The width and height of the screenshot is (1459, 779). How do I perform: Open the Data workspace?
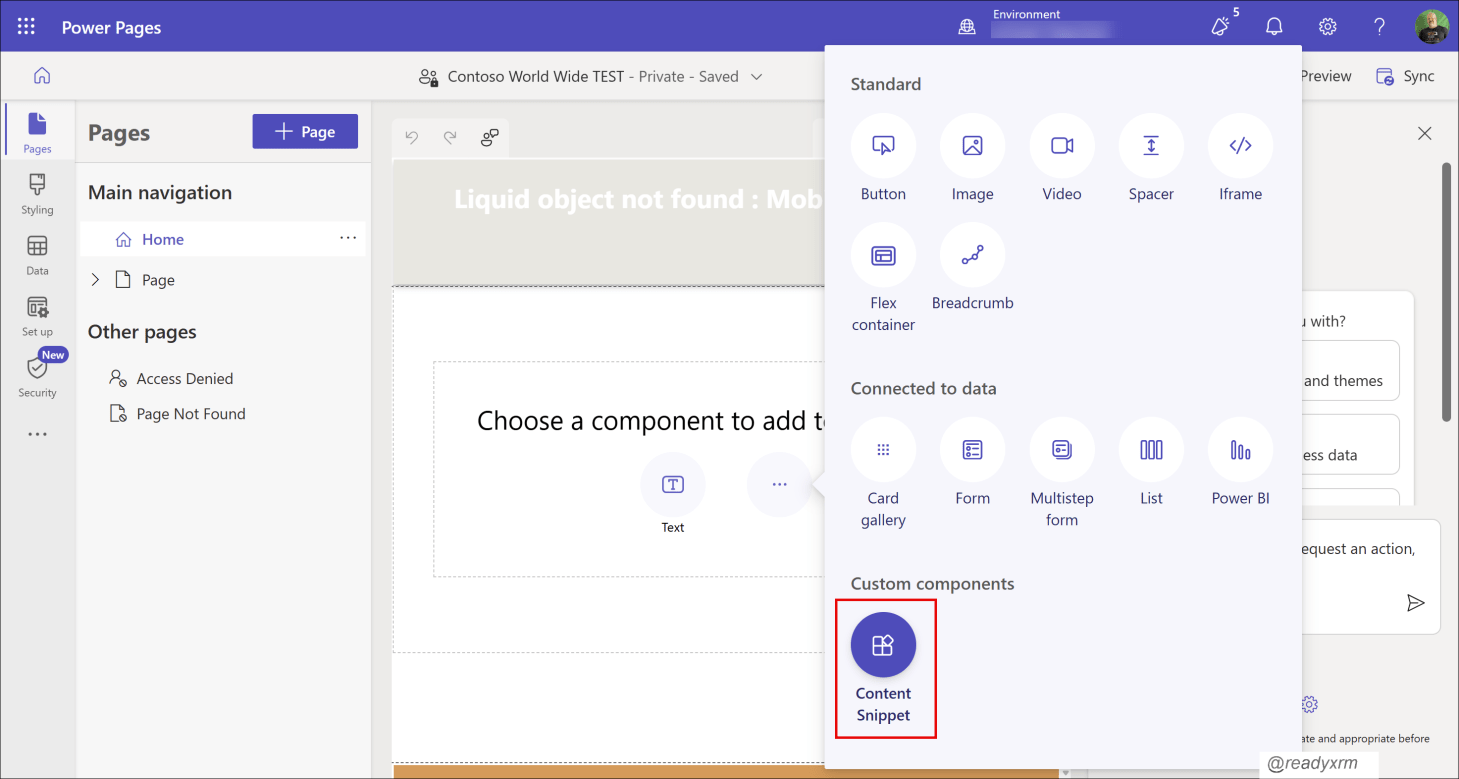[37, 255]
